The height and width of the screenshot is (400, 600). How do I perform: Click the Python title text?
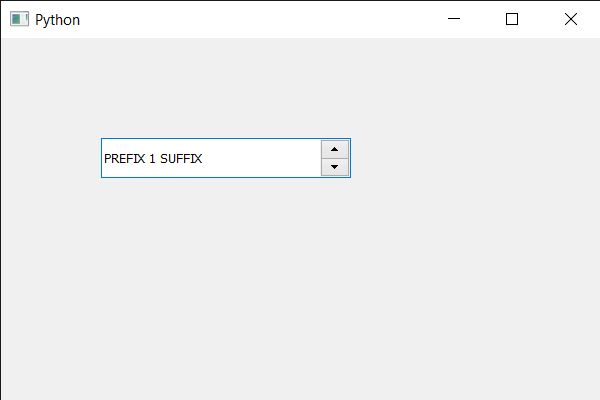coord(57,19)
